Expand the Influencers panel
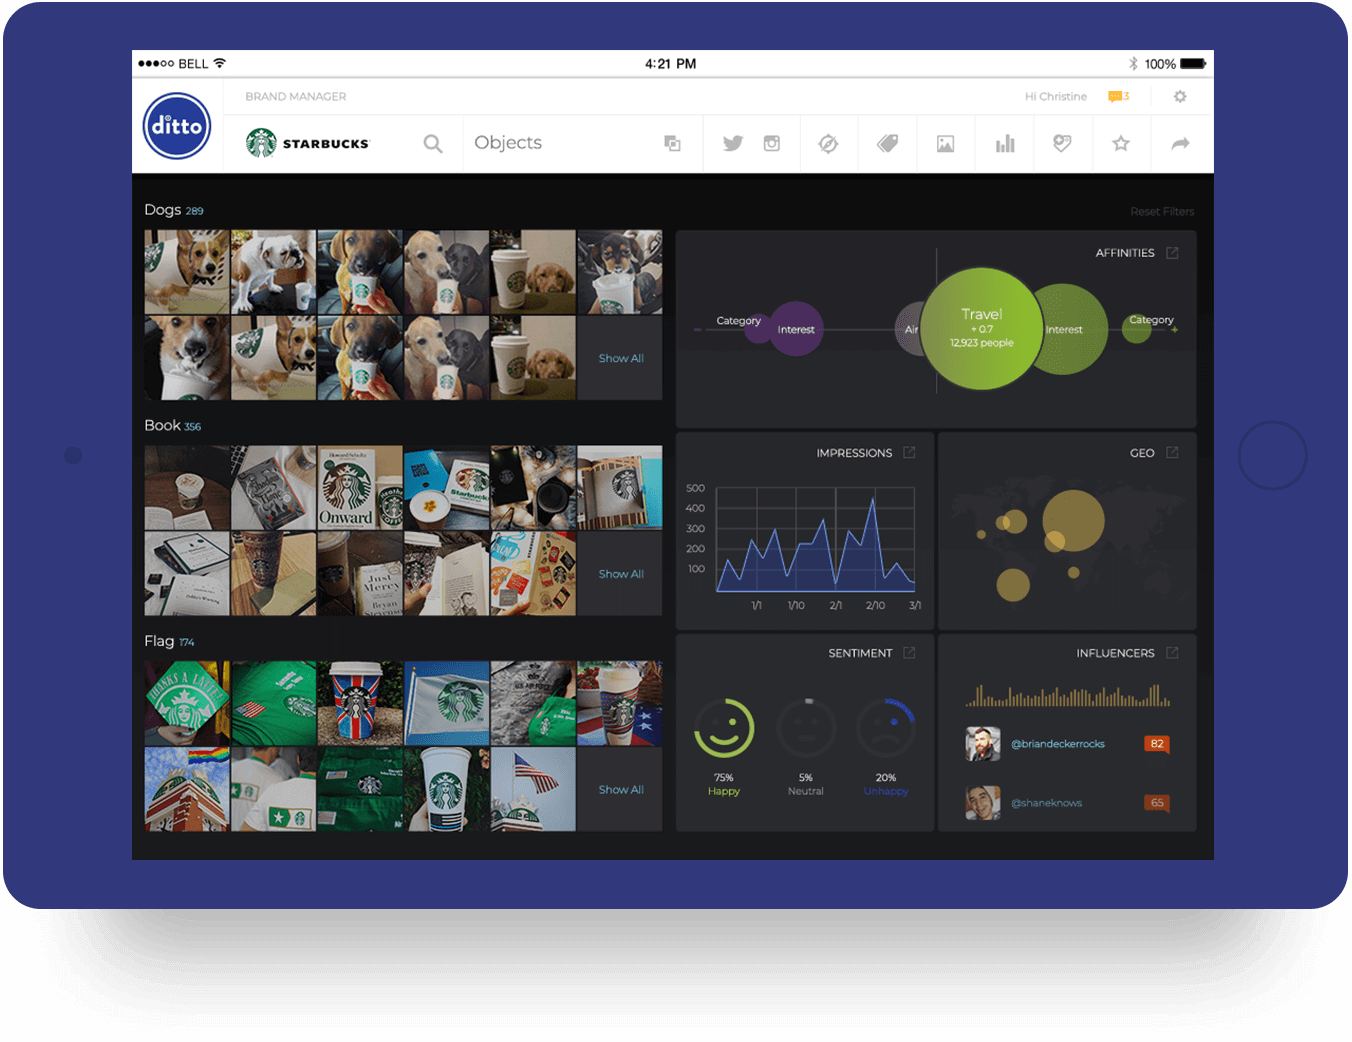 tap(1172, 653)
